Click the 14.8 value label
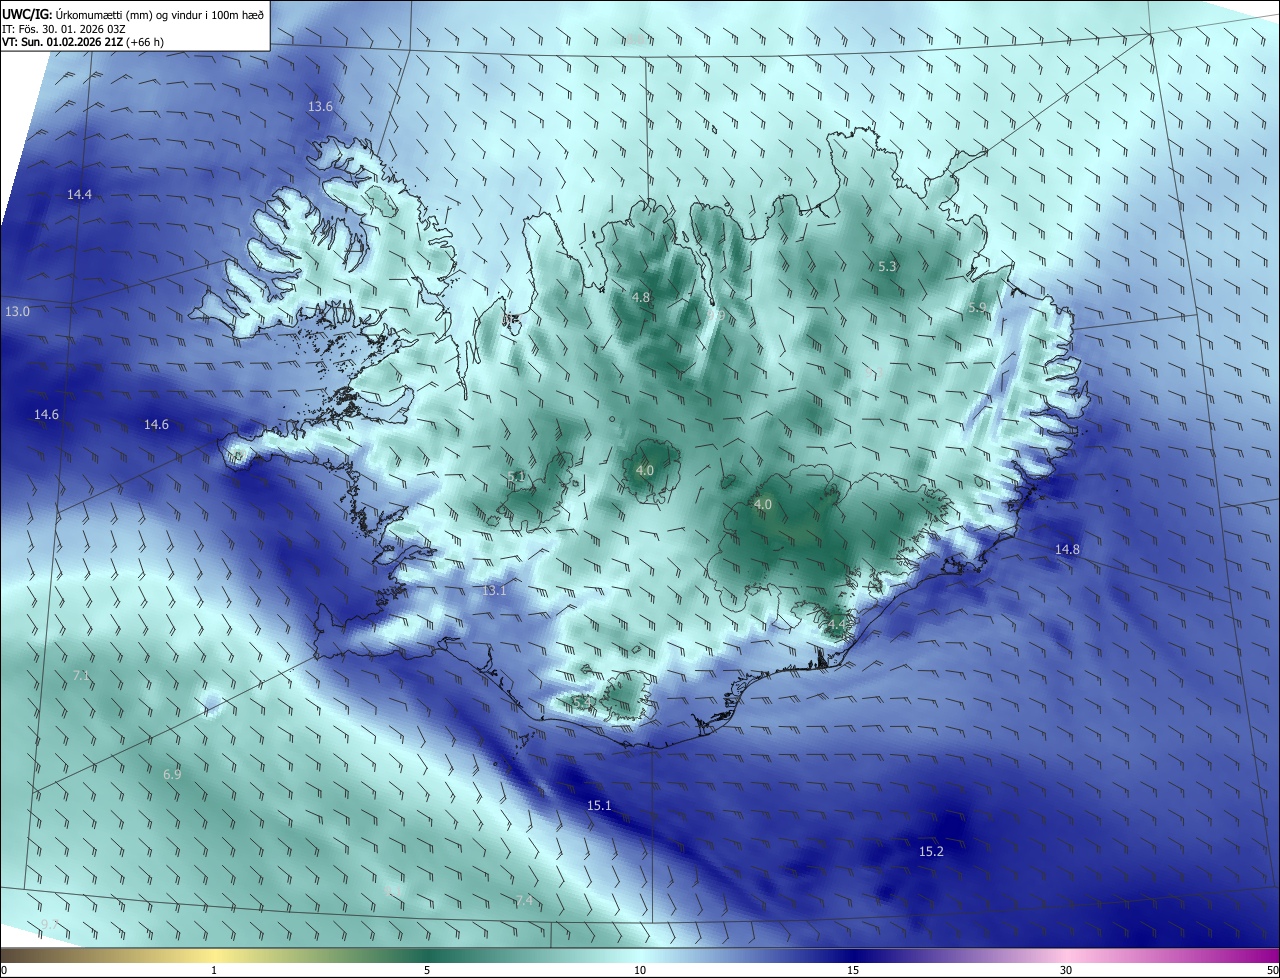 tap(1067, 550)
